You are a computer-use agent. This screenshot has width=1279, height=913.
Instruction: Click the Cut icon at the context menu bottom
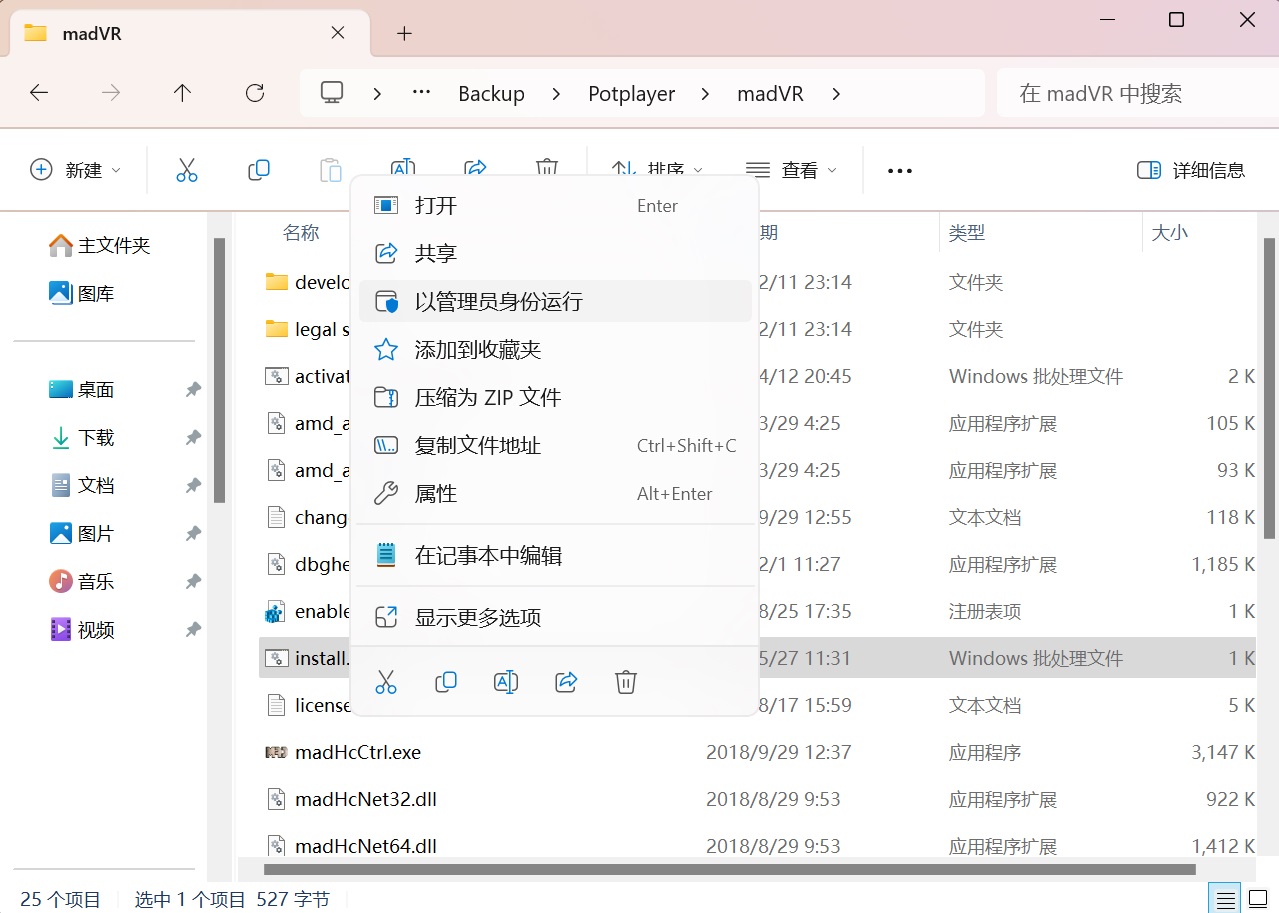click(x=386, y=682)
